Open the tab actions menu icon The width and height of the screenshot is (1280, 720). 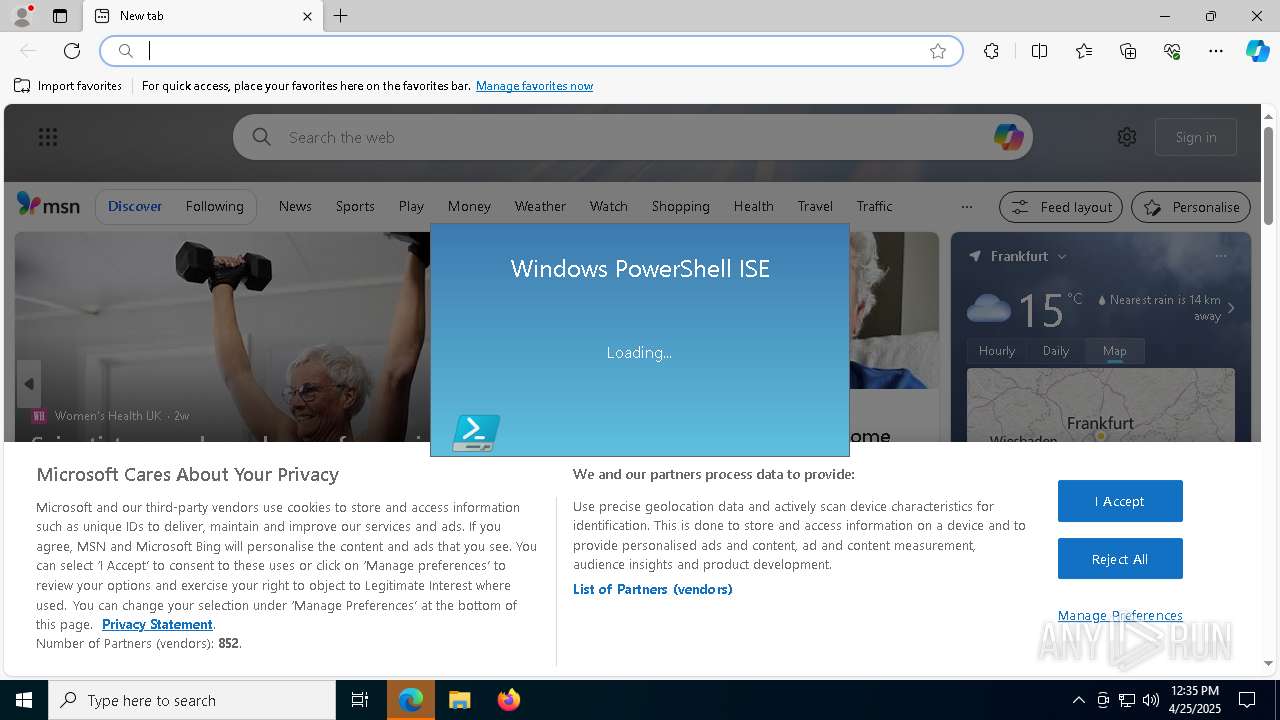point(60,16)
